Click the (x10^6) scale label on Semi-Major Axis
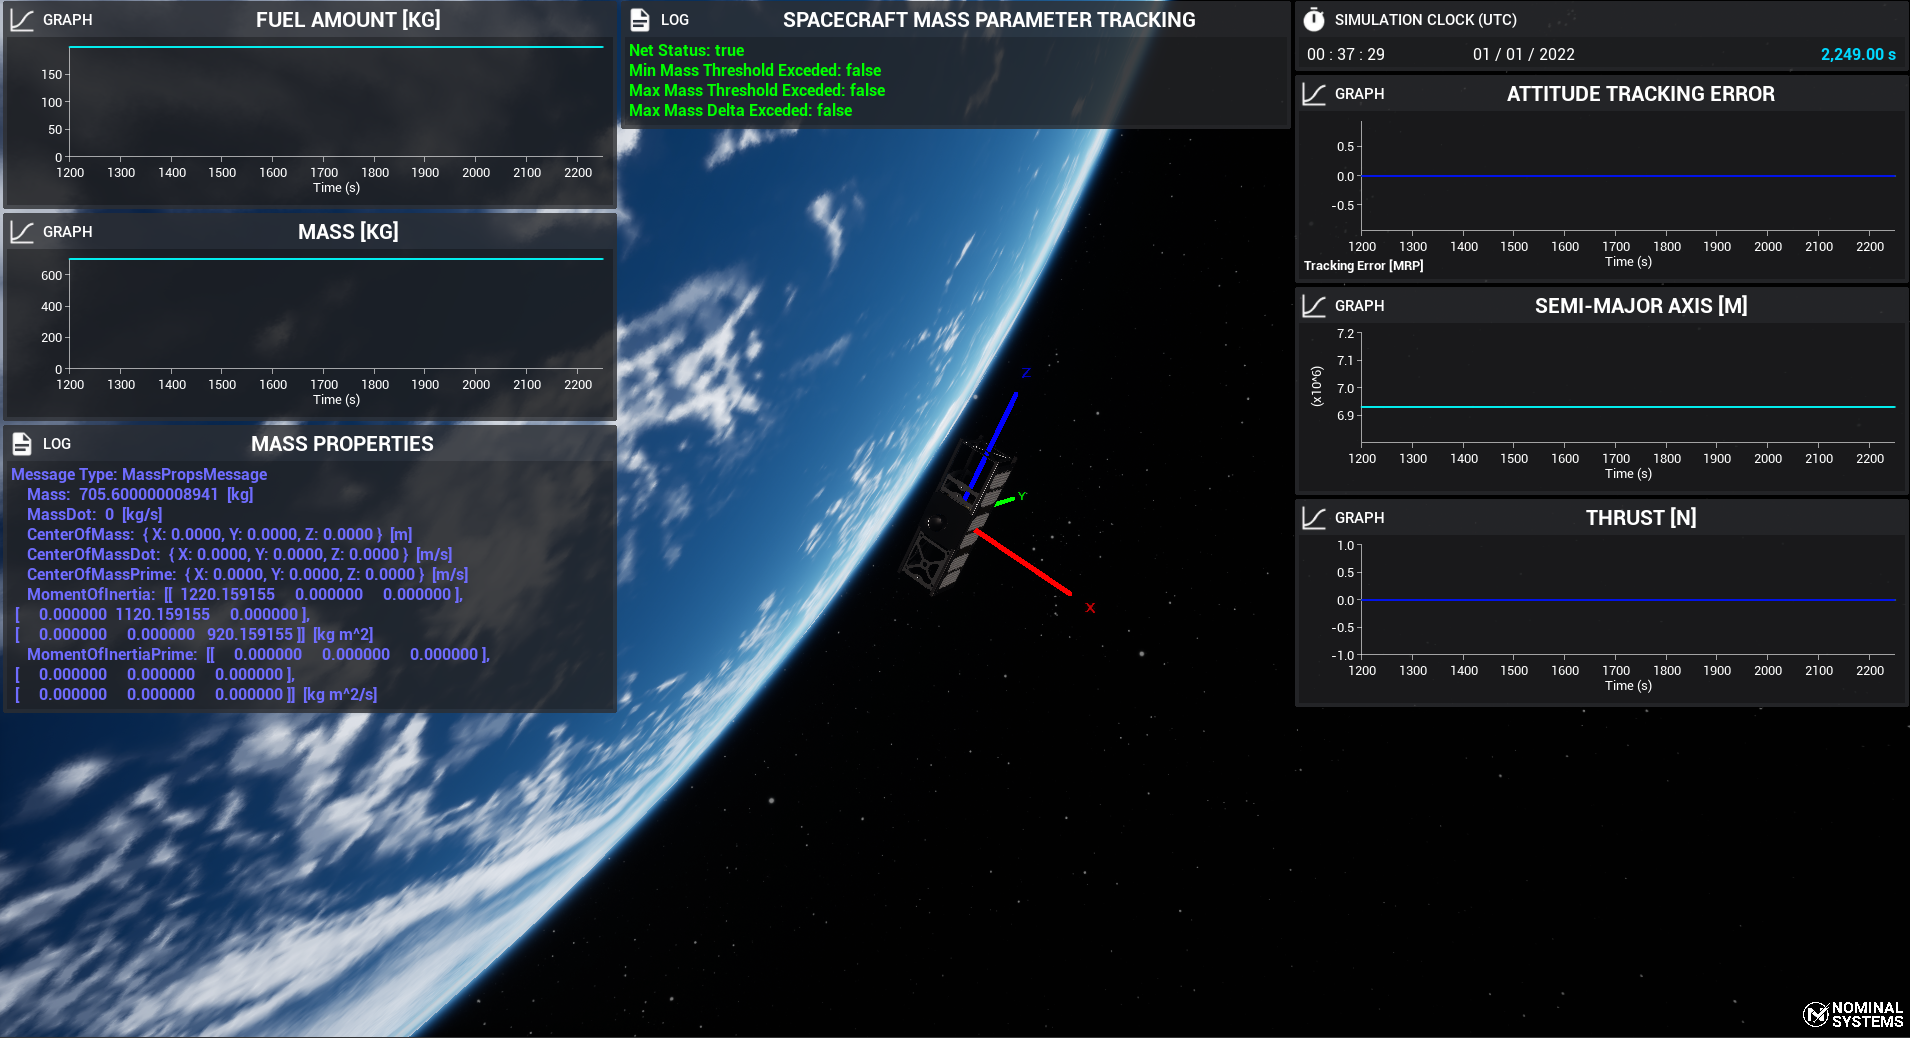This screenshot has height=1038, width=1910. [x=1316, y=386]
